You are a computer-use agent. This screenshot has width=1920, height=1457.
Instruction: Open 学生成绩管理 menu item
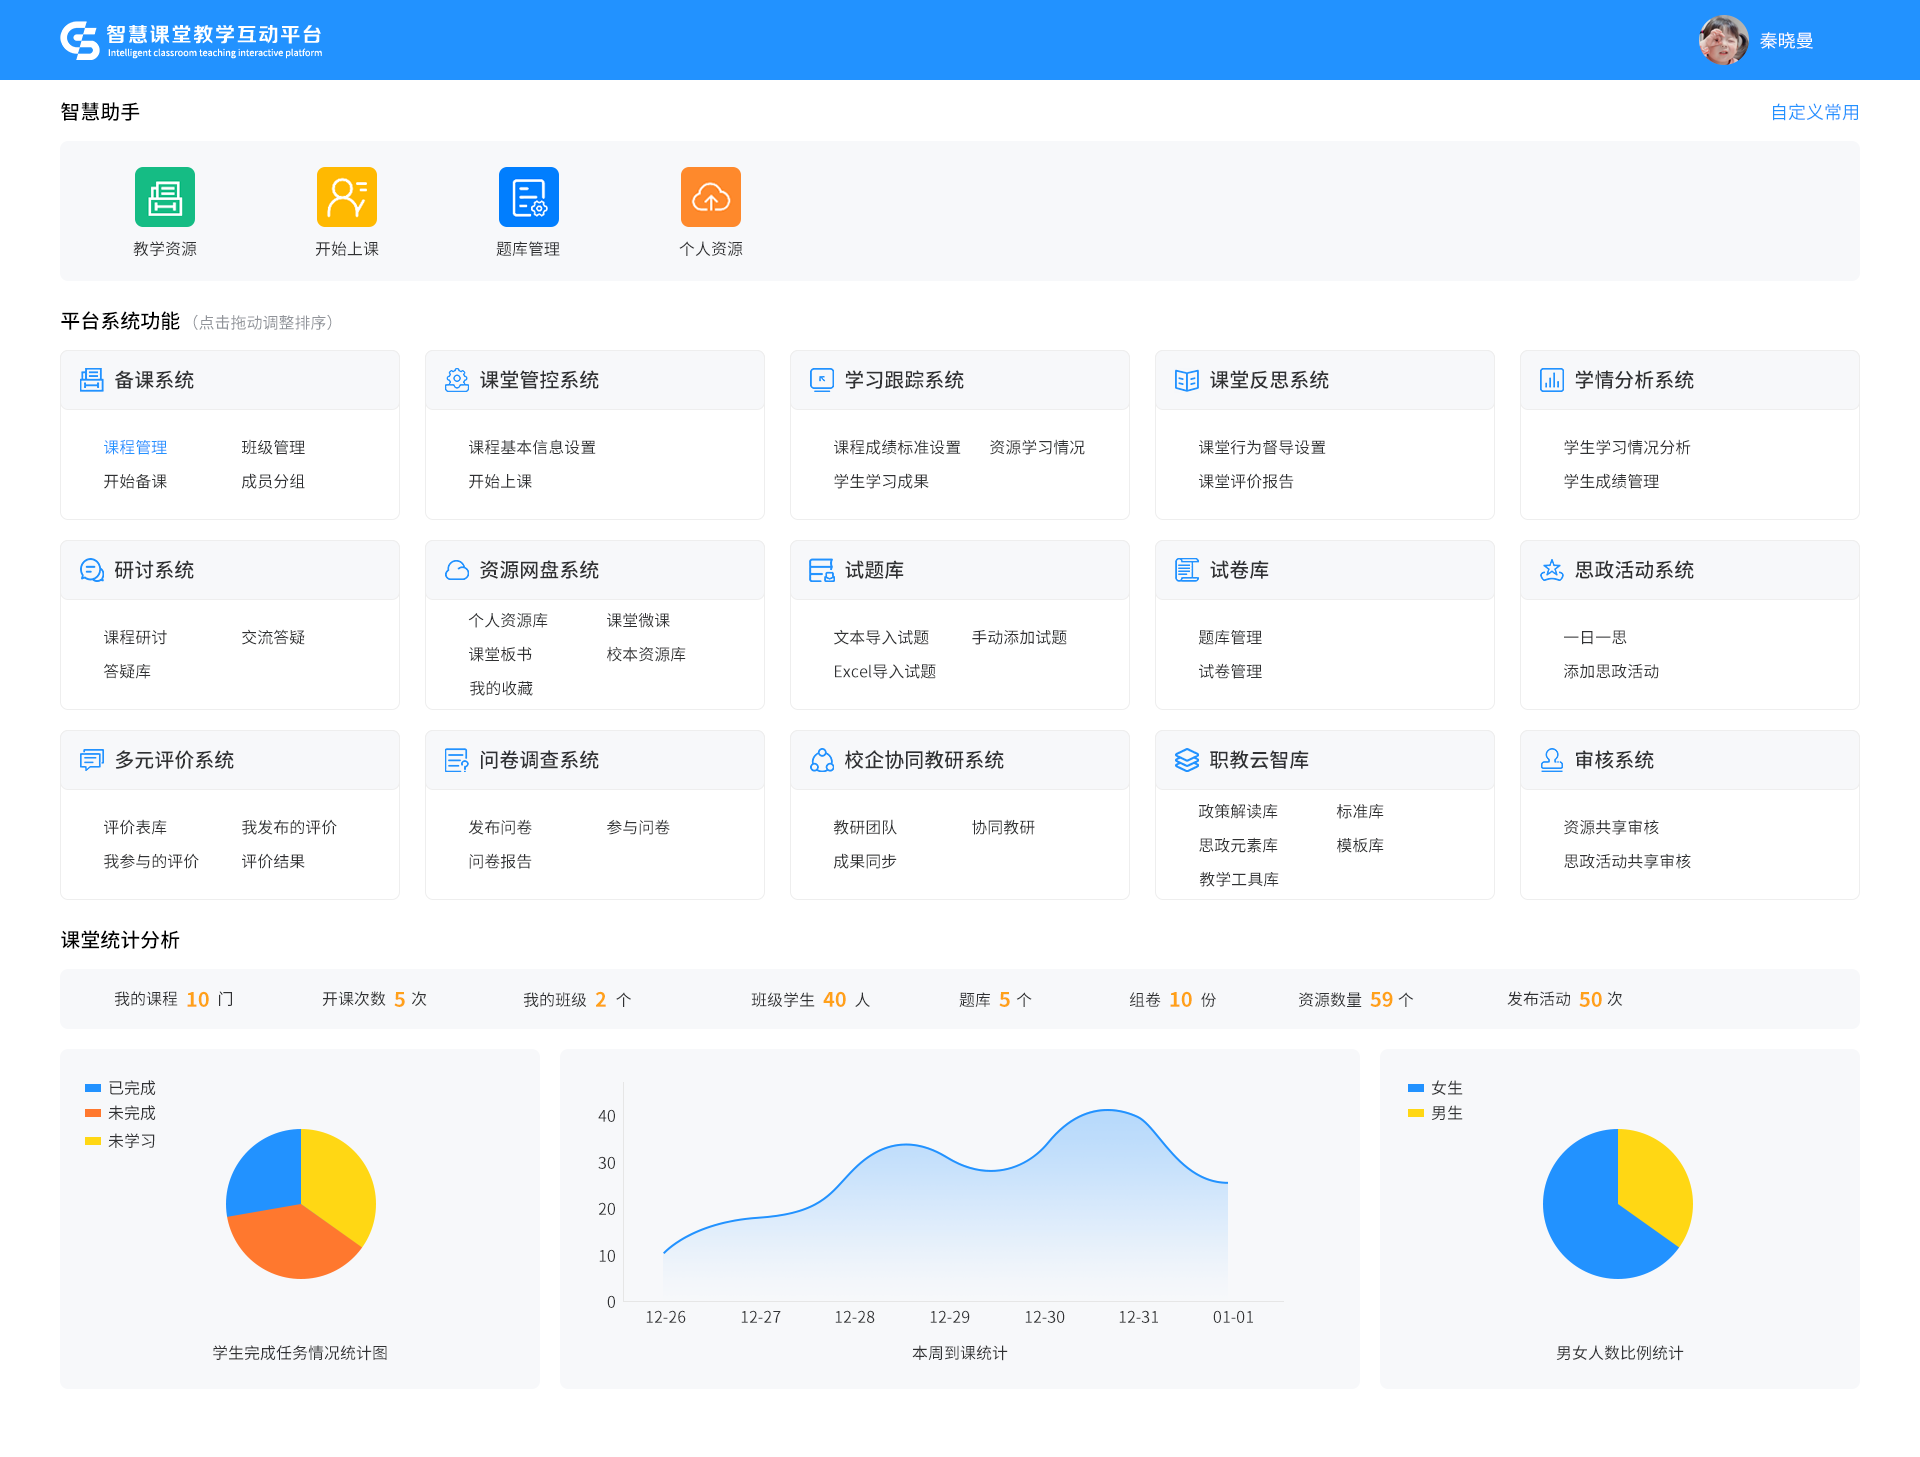click(1610, 481)
